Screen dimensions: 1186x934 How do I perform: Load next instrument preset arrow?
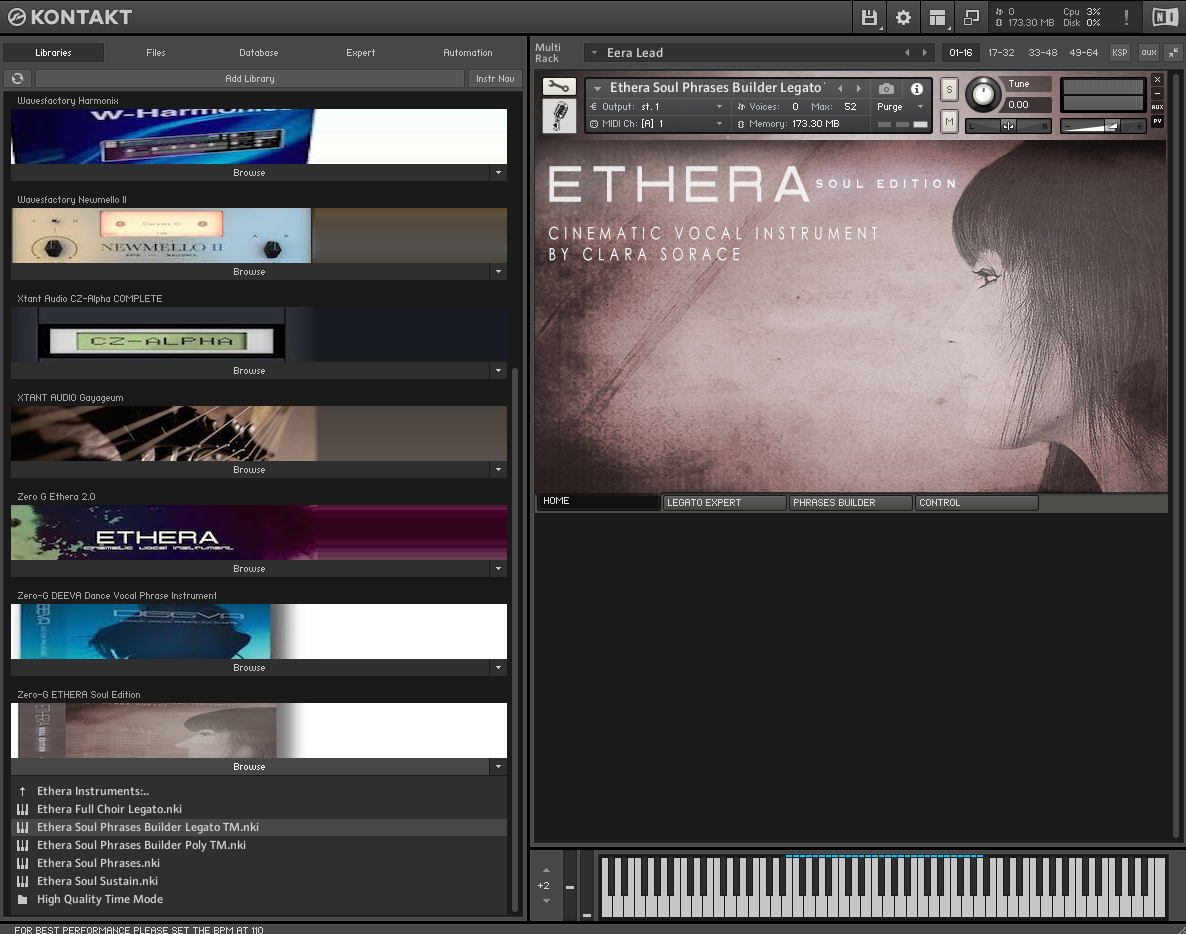tap(858, 88)
